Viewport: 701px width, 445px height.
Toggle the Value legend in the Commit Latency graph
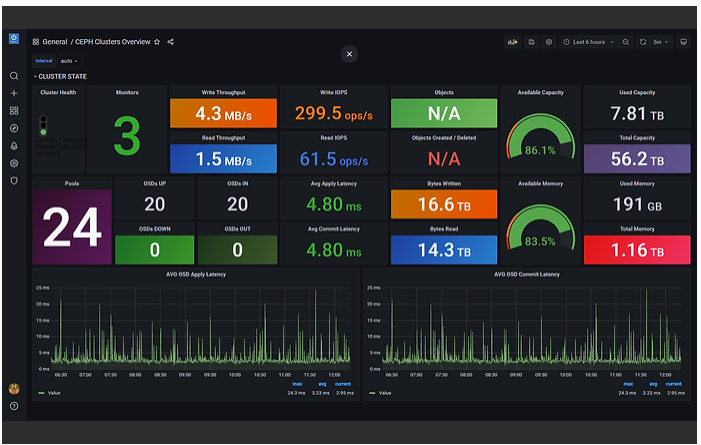tap(380, 393)
